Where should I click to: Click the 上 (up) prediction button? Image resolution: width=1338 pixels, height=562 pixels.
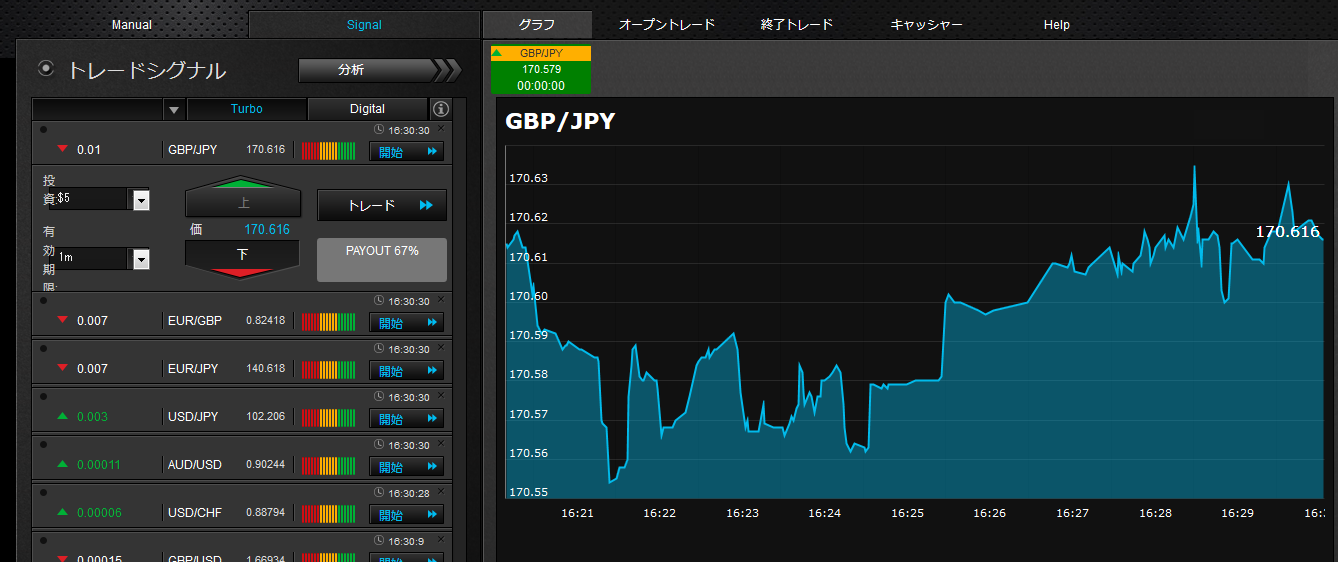point(243,198)
